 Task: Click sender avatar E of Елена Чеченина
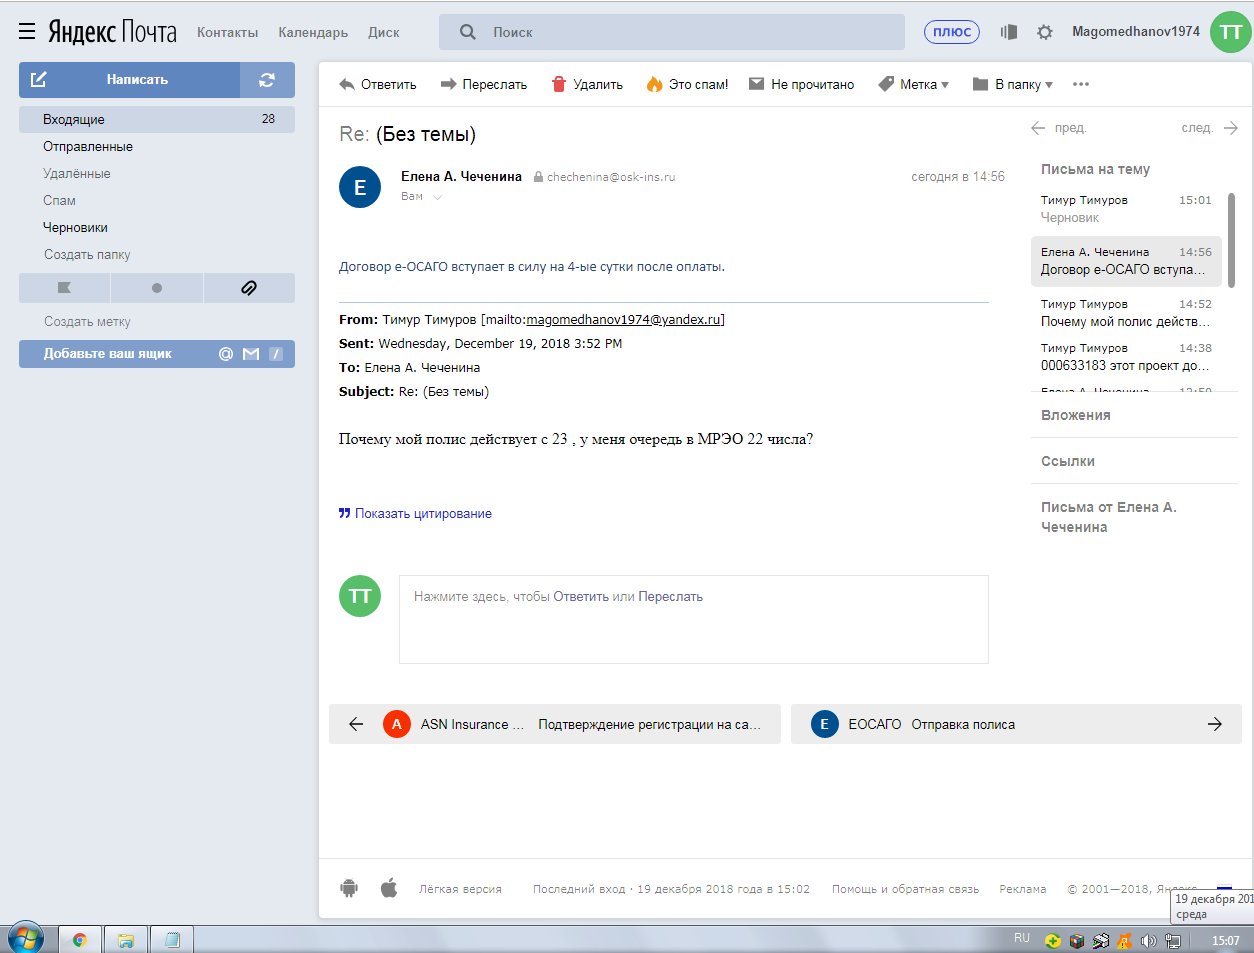pyautogui.click(x=360, y=187)
